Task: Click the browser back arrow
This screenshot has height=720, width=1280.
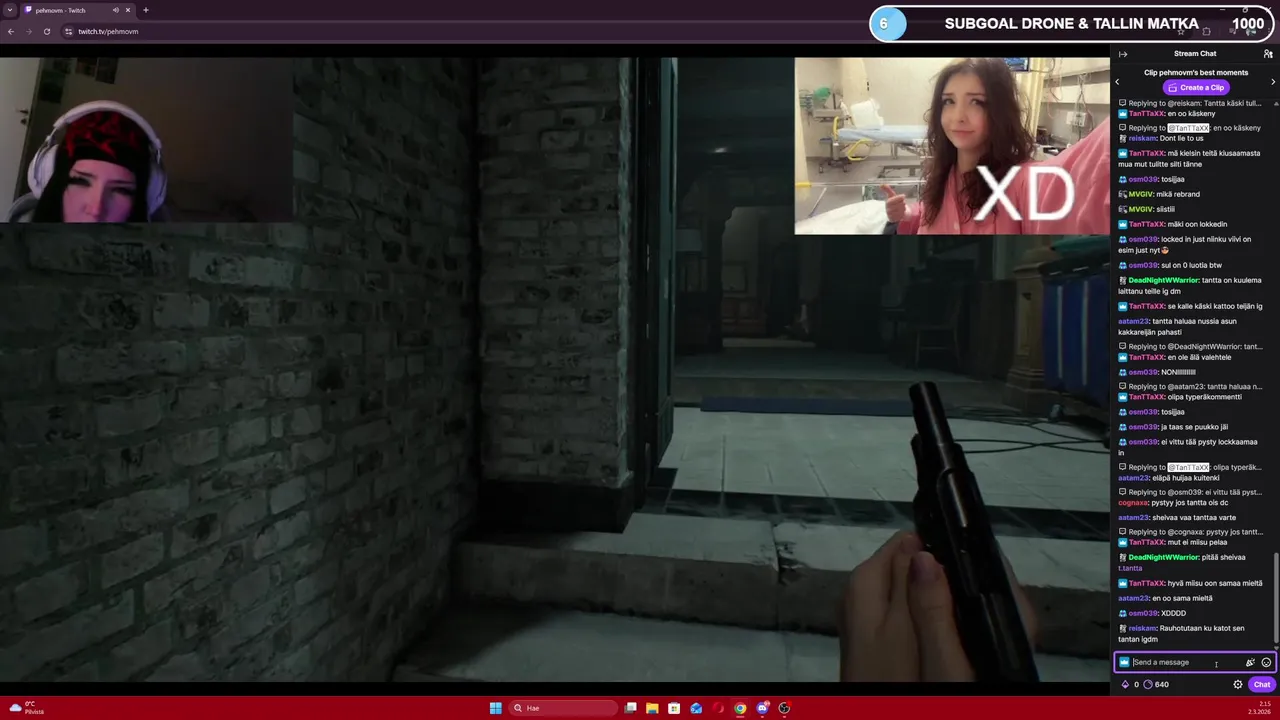Action: pos(11,31)
